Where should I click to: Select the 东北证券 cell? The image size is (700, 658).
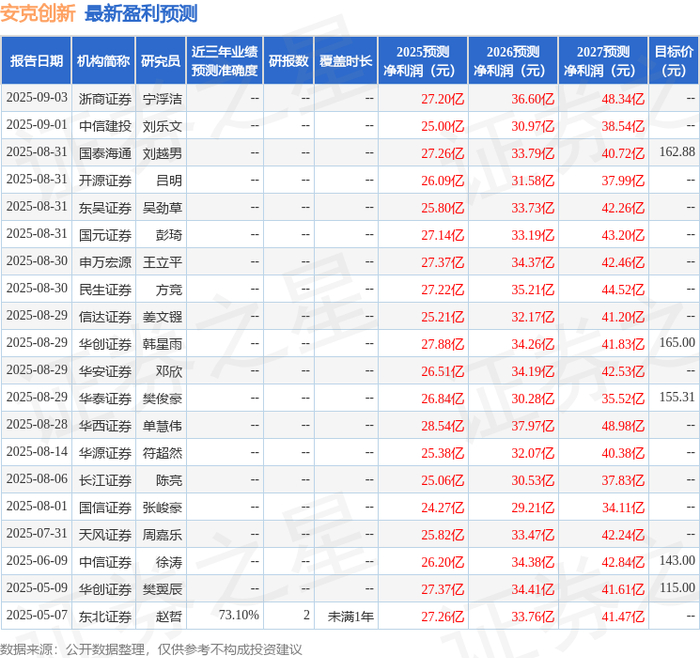105,616
